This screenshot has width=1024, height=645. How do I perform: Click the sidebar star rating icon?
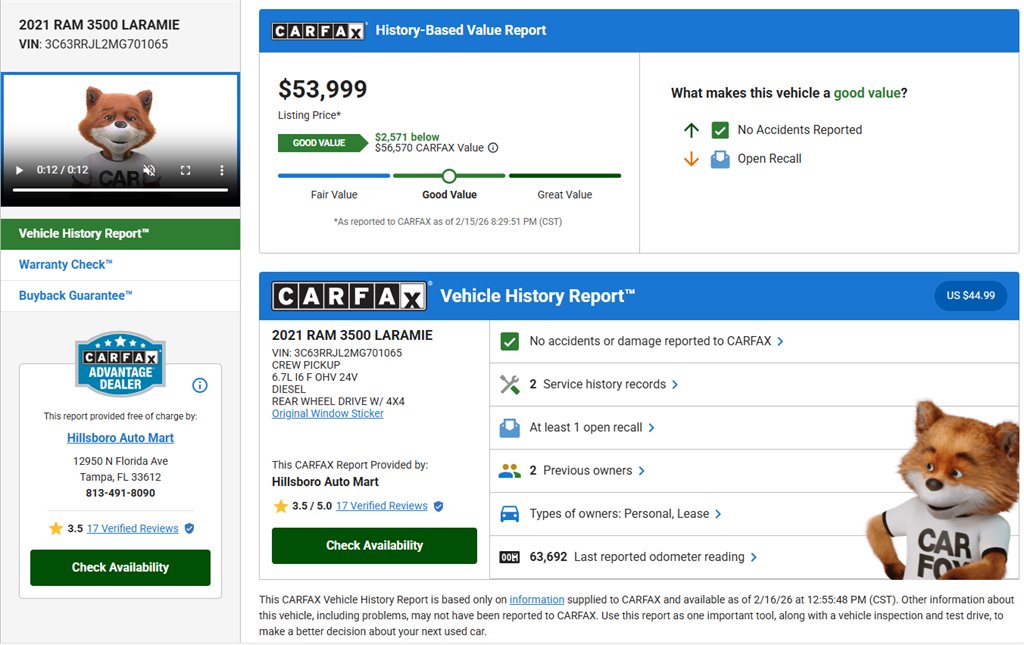[56, 527]
